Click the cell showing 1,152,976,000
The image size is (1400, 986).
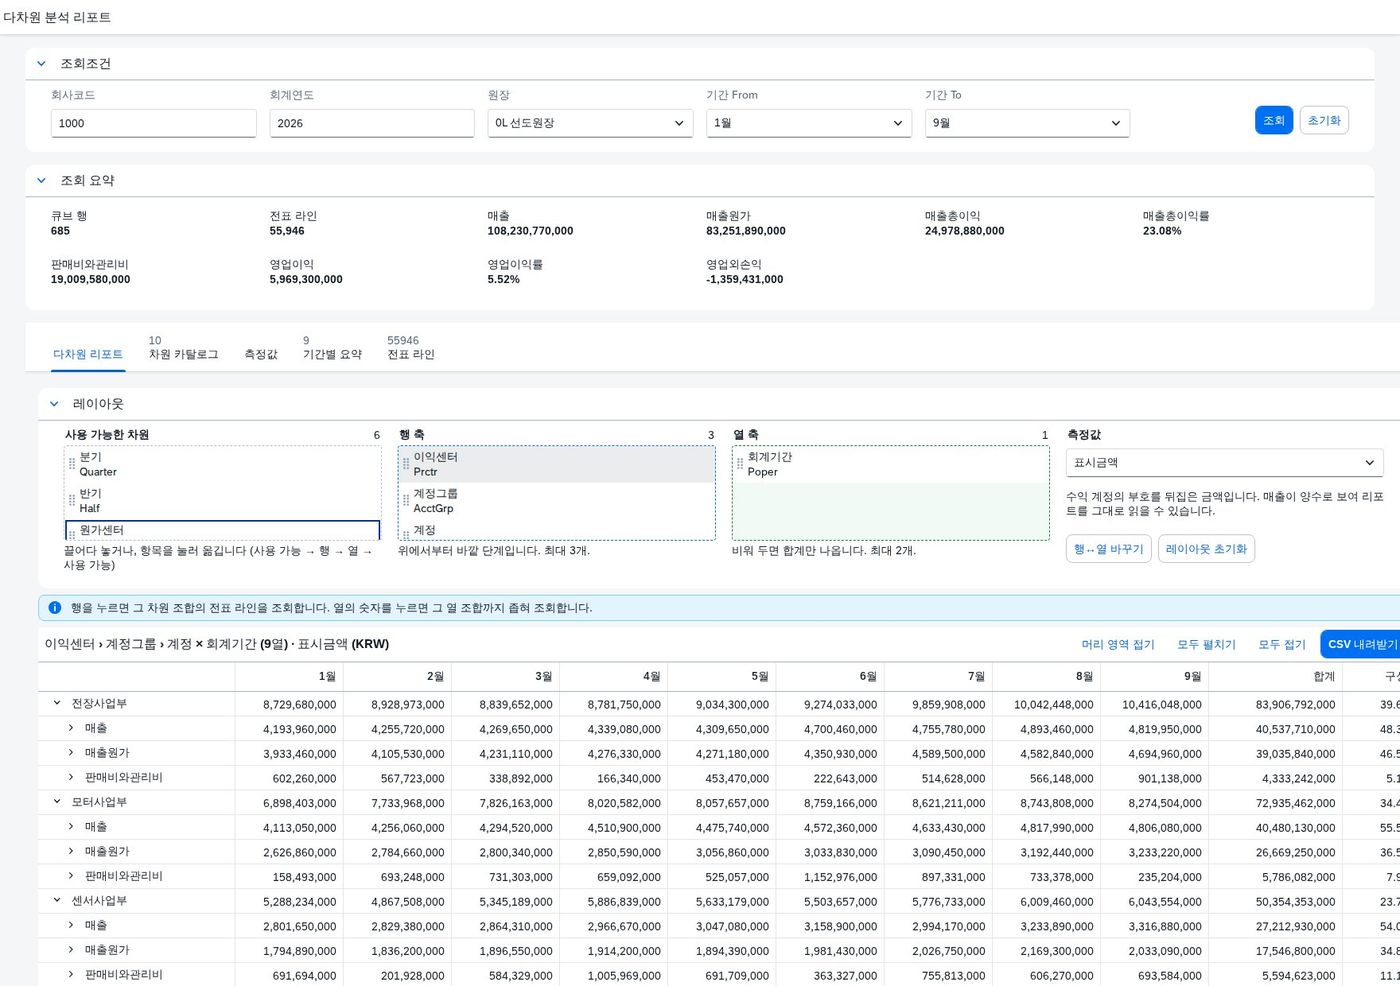tap(830, 877)
